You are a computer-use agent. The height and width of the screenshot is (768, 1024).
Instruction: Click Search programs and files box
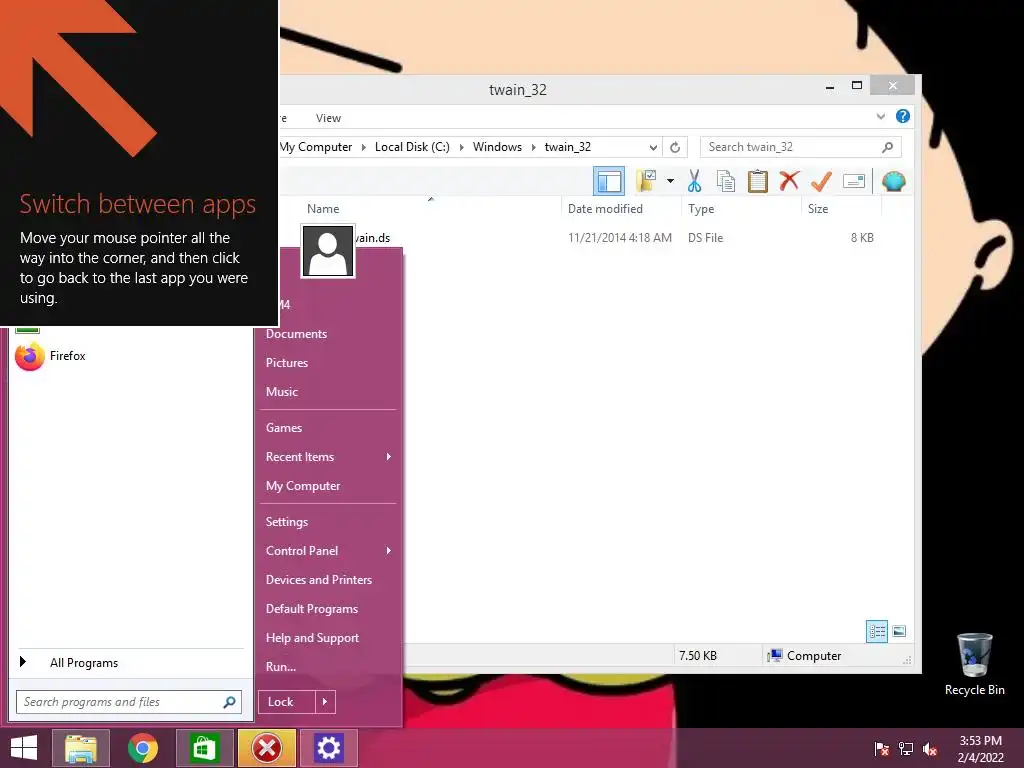129,702
